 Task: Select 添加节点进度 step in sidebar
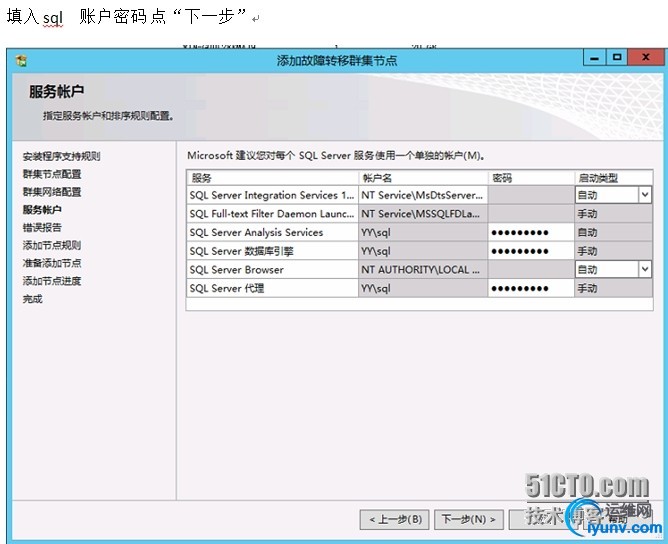[52, 281]
